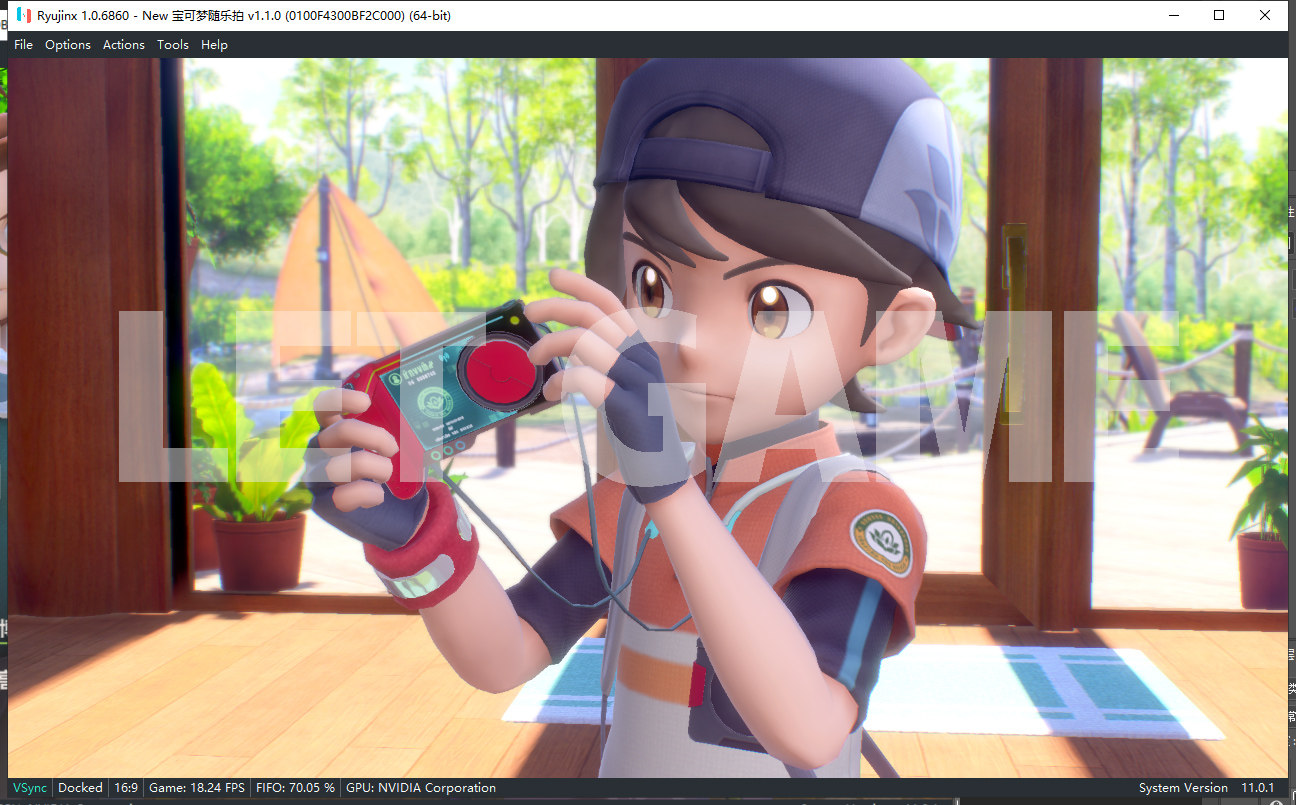This screenshot has width=1296, height=805.
Task: Expand the Help menu
Action: 214,45
